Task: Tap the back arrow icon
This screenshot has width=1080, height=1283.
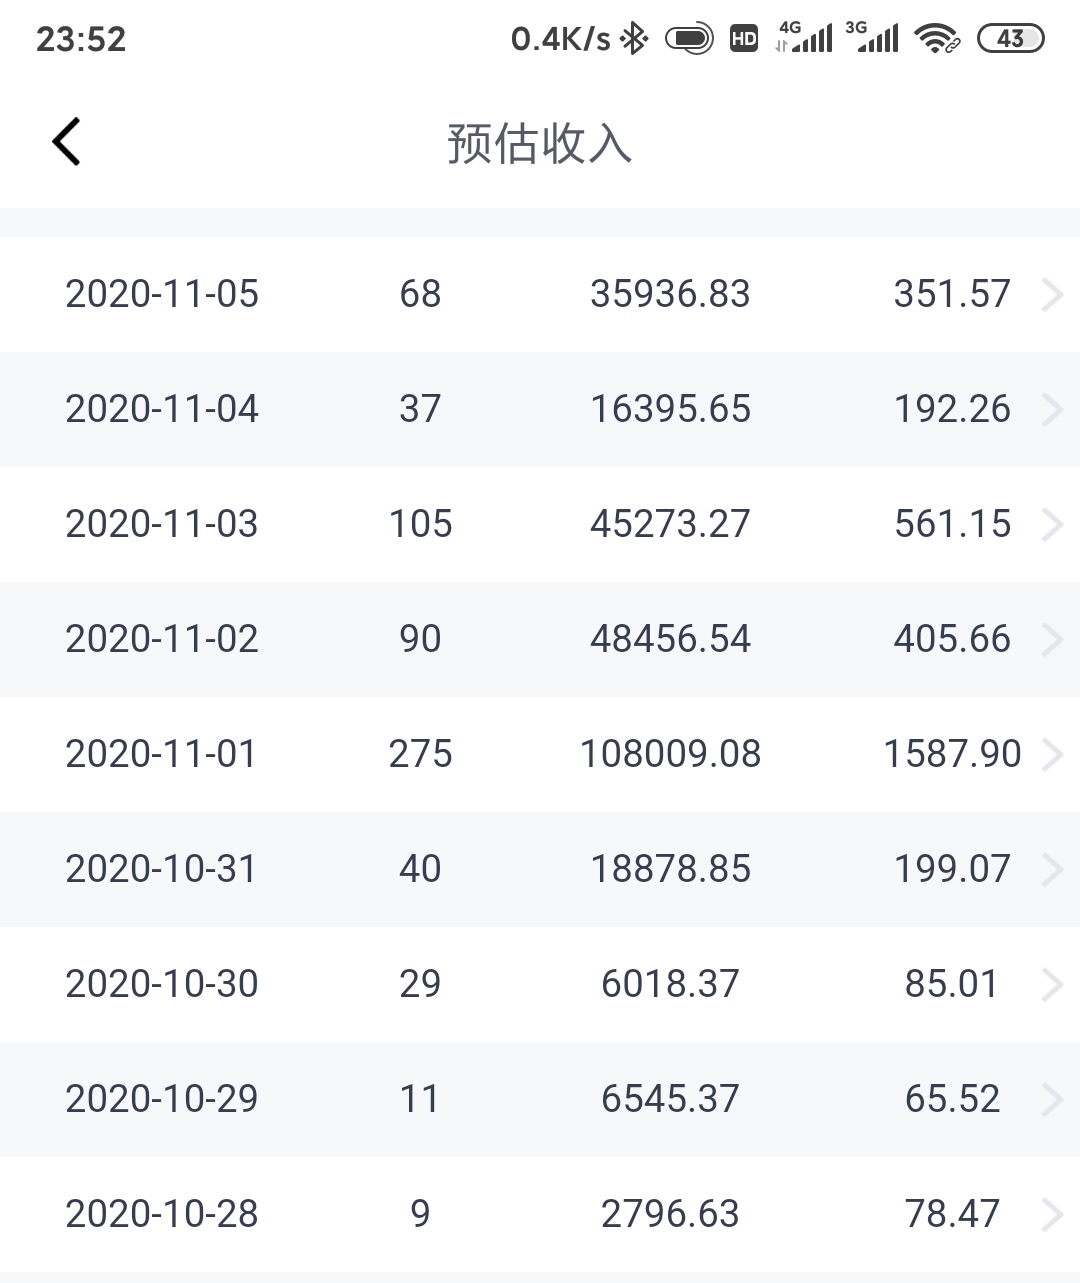Action: pyautogui.click(x=66, y=141)
